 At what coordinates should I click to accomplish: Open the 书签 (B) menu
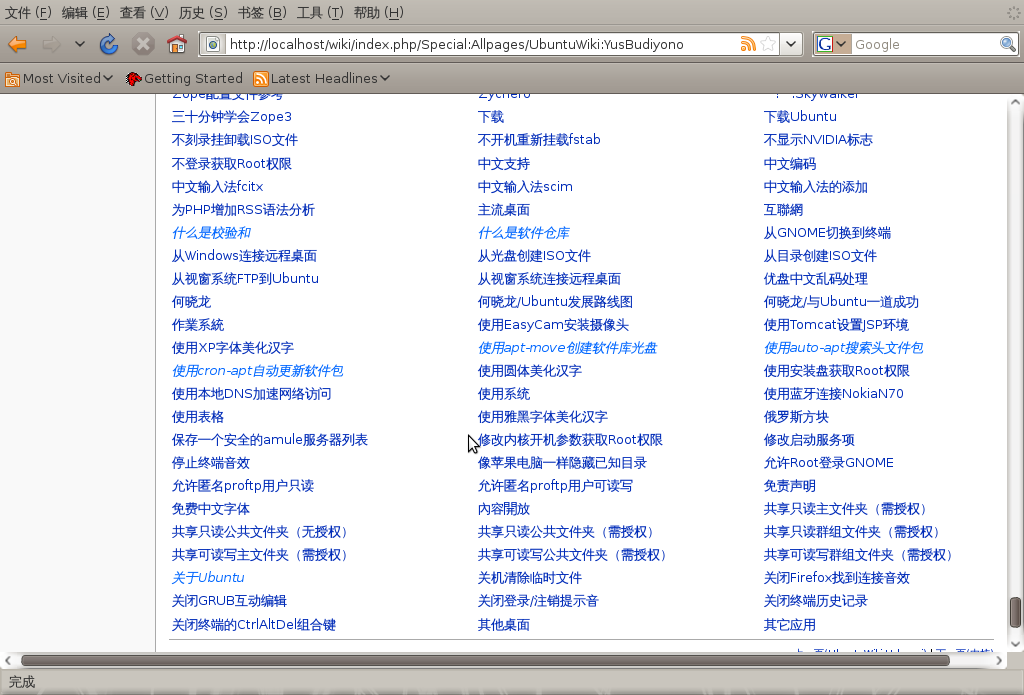[262, 13]
